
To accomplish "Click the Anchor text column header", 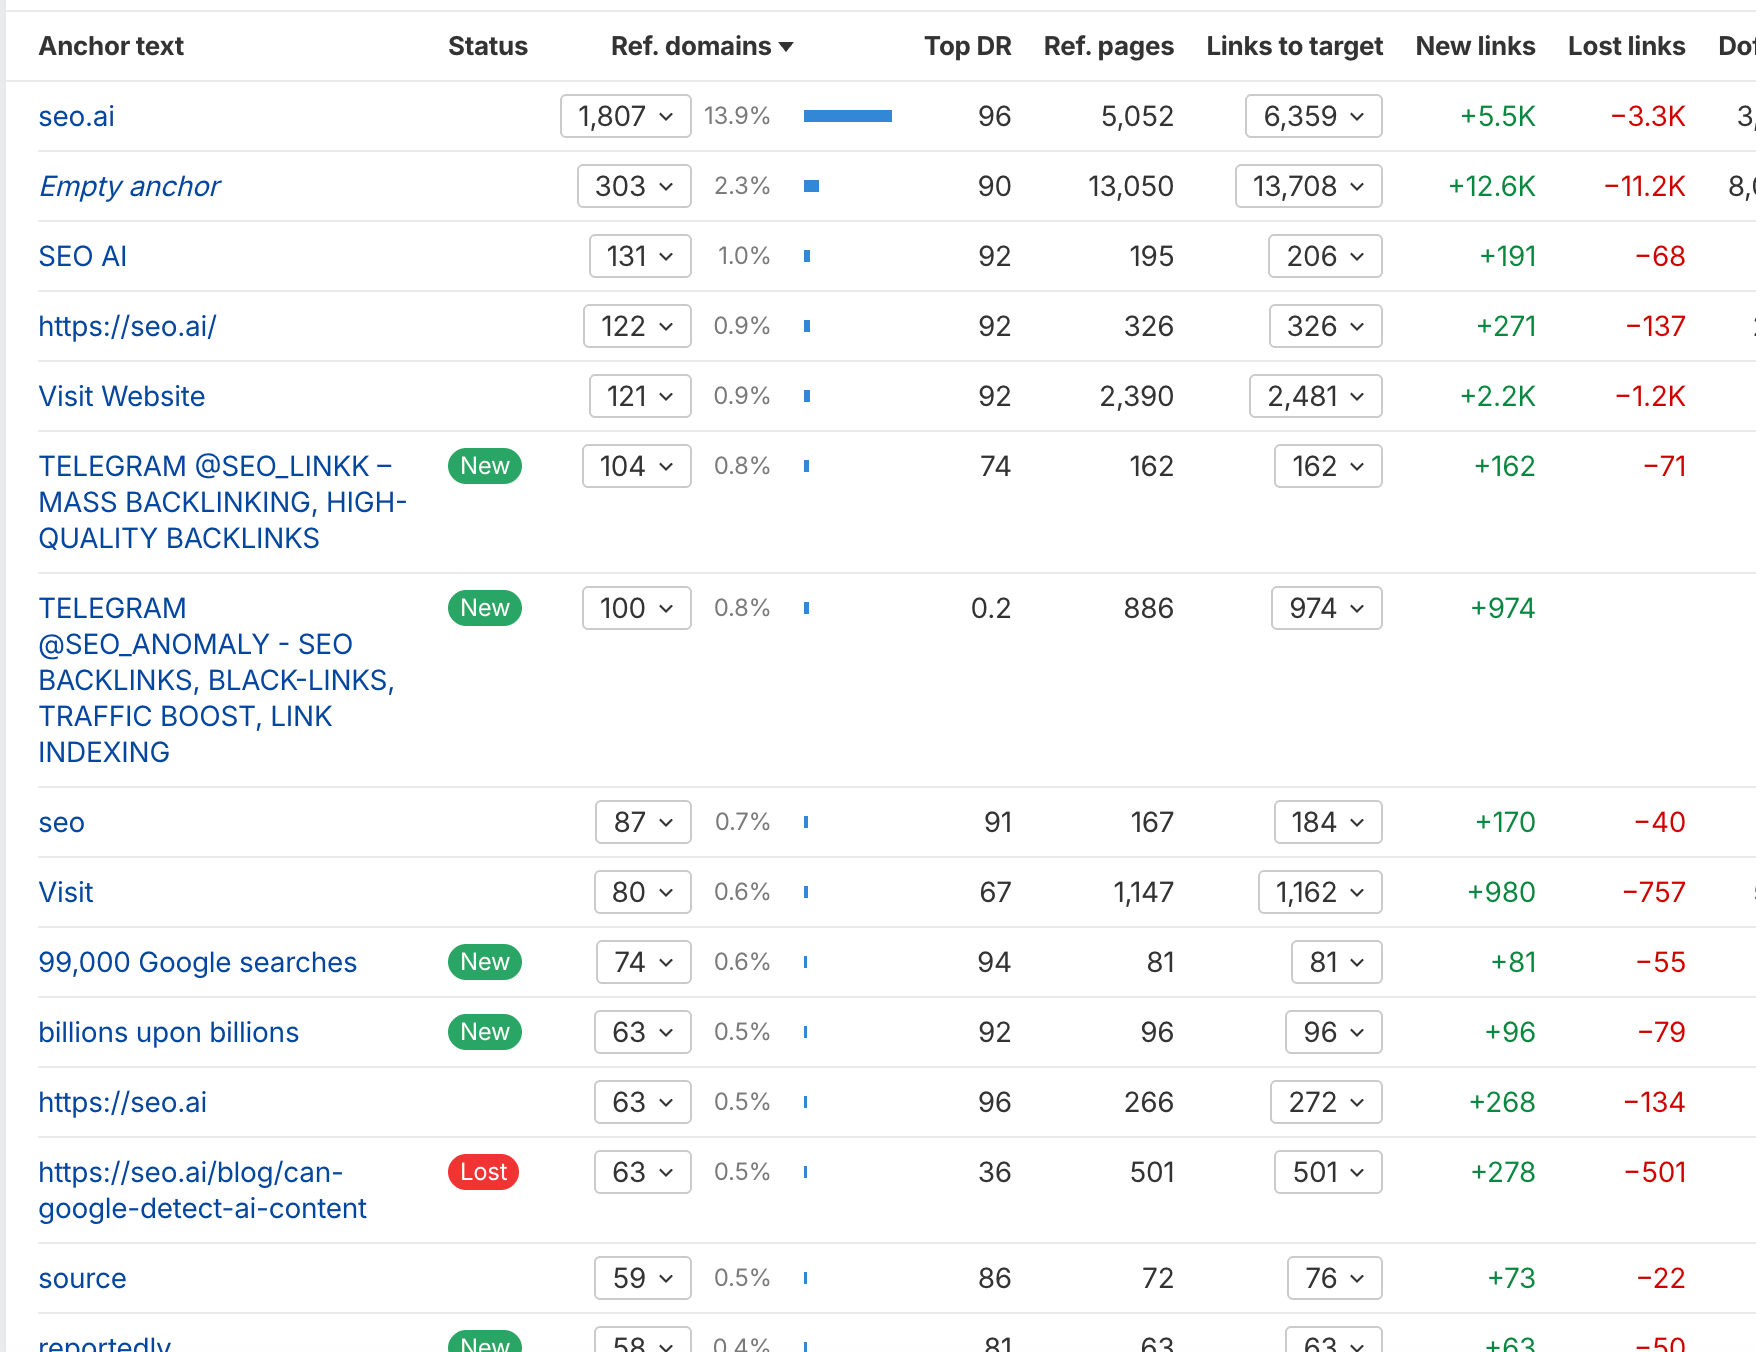I will point(111,46).
